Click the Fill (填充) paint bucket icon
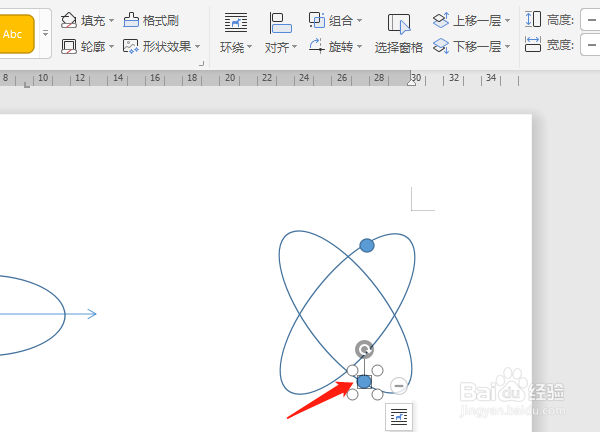This screenshot has width=600, height=432. 68,20
